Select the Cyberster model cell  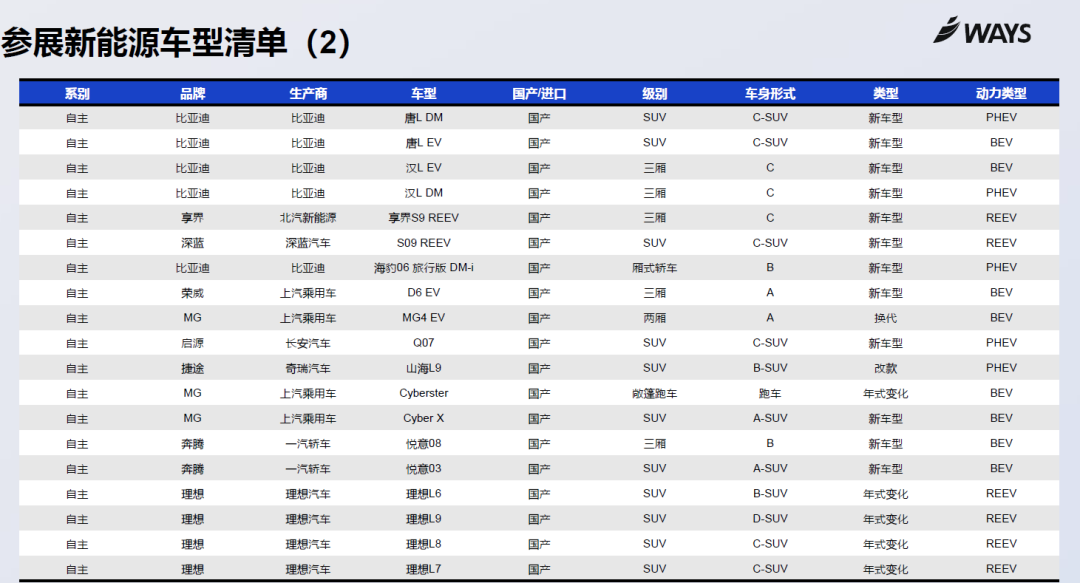424,393
